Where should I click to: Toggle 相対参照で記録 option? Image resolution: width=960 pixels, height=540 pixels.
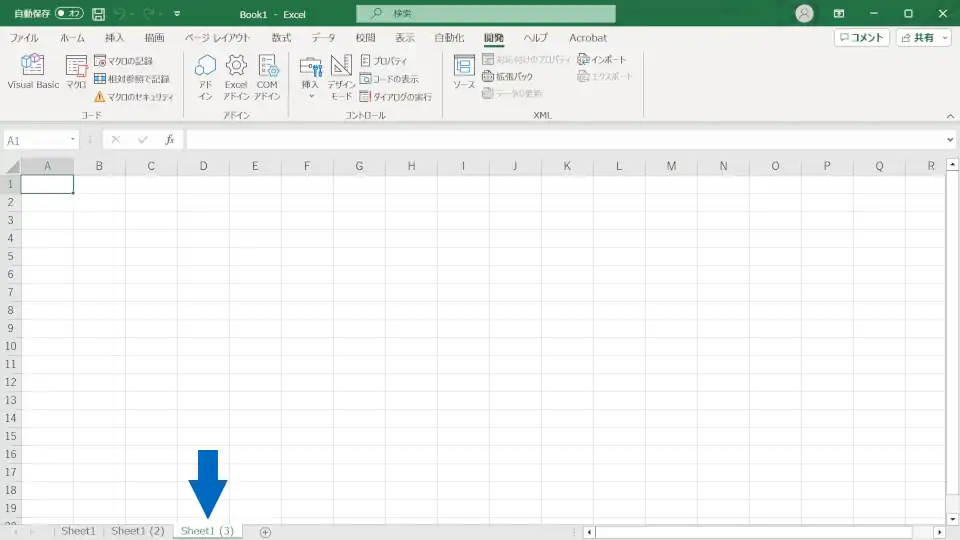[131, 79]
